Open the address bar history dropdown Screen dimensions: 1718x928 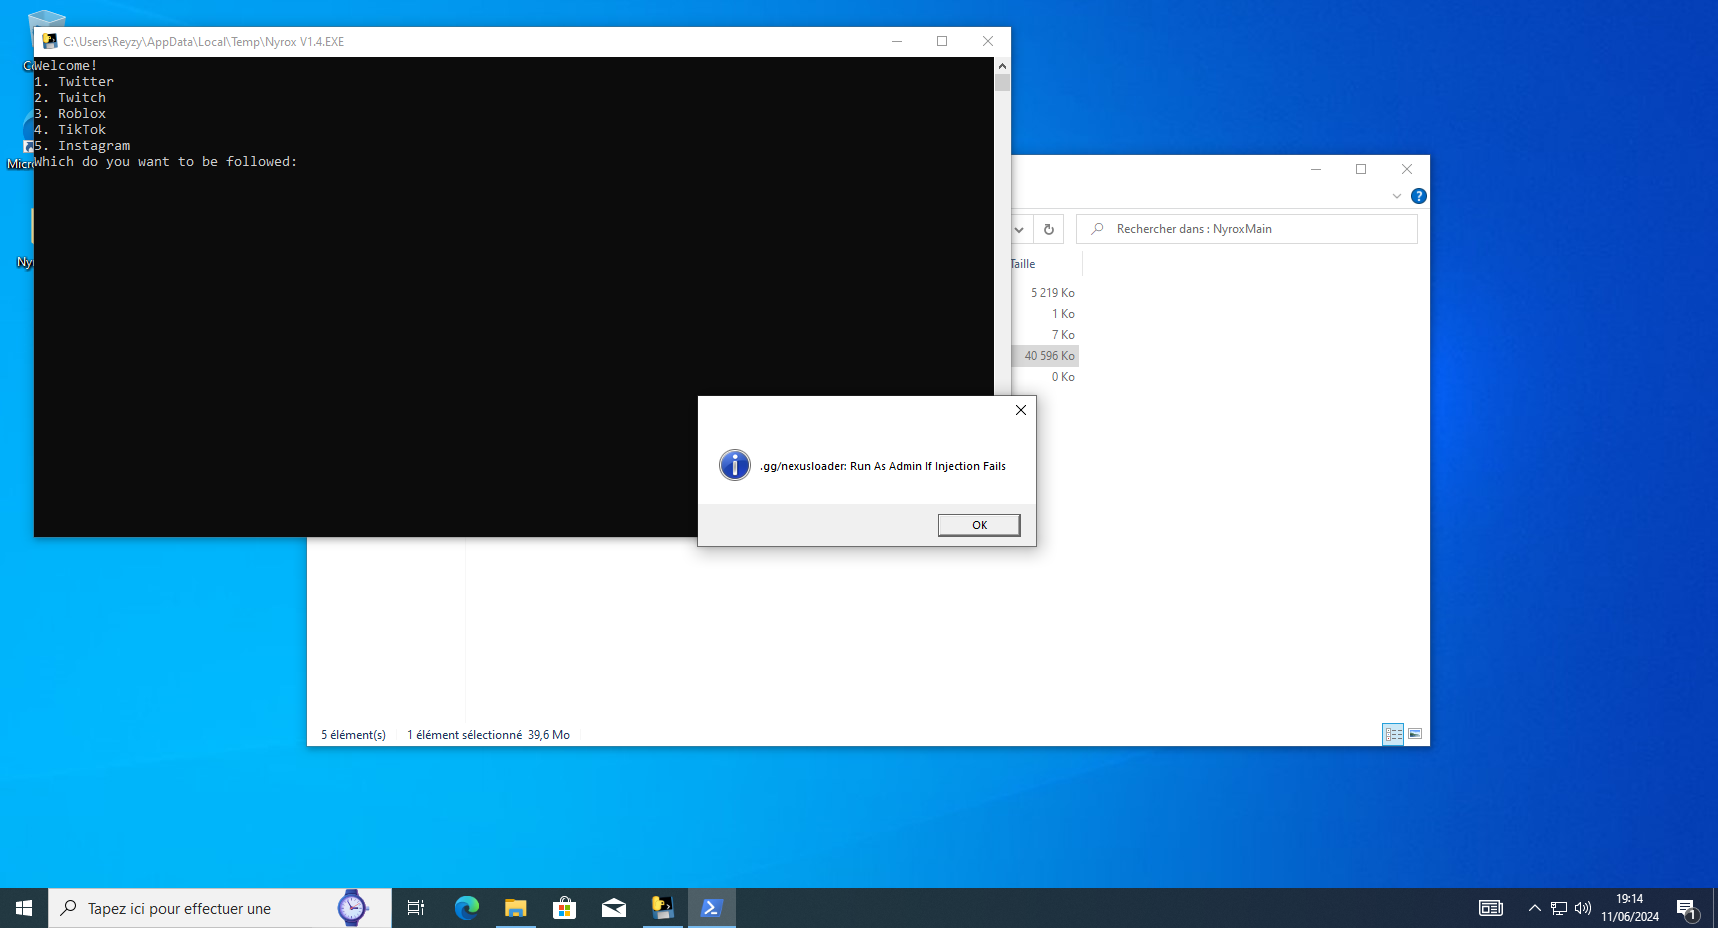(1019, 229)
